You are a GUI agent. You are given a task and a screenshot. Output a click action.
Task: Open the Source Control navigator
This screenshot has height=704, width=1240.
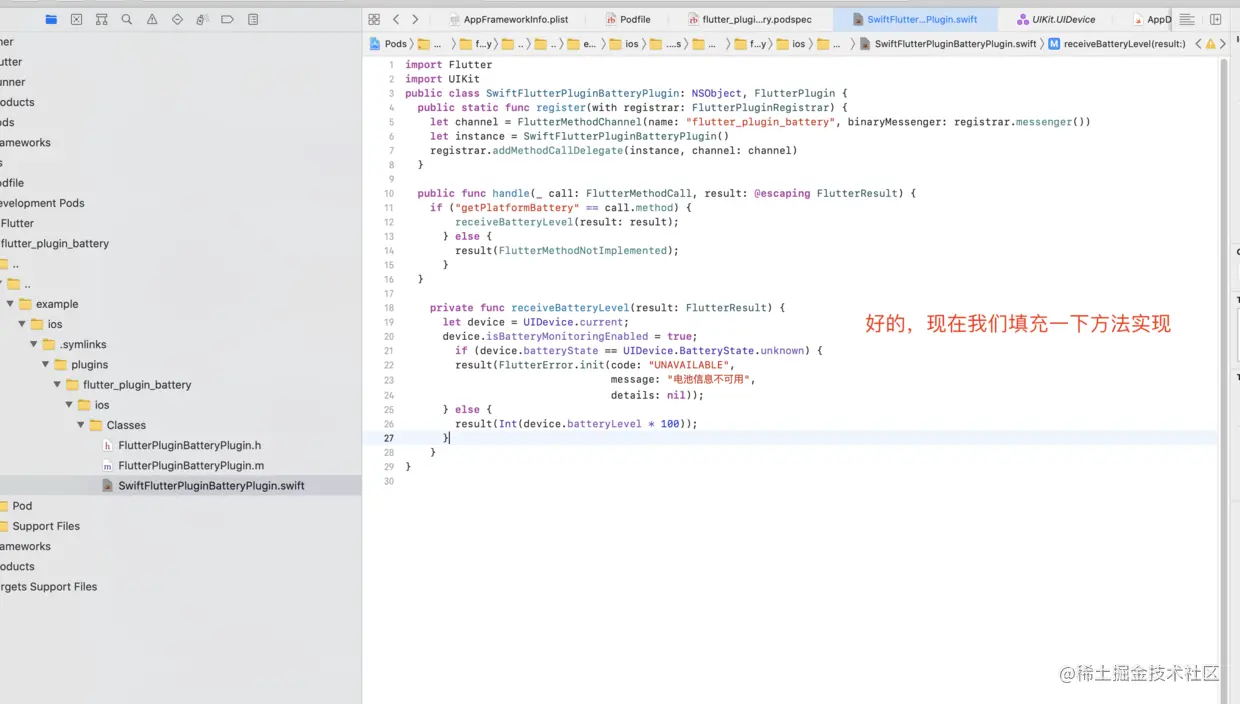[x=77, y=19]
